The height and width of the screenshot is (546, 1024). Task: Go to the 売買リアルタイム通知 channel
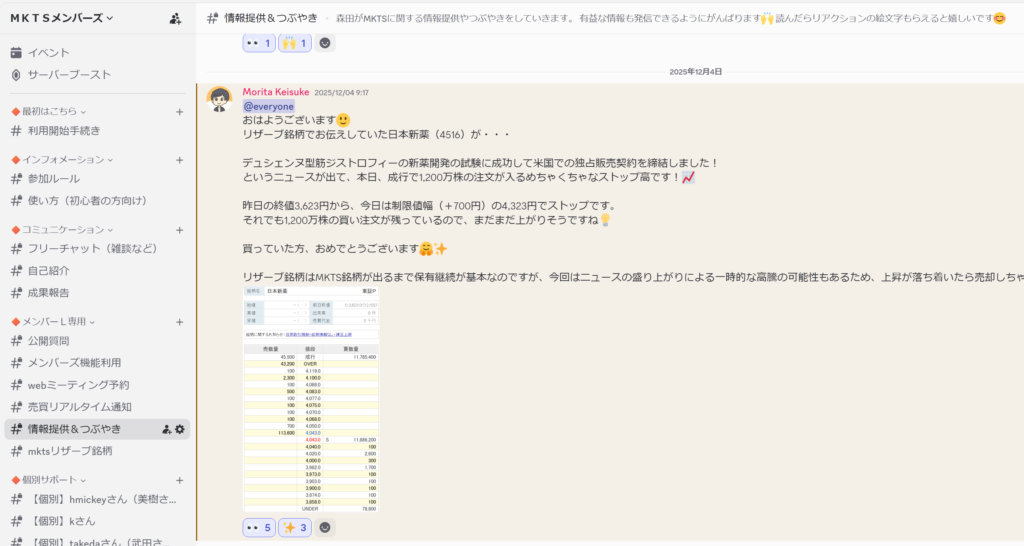pos(79,407)
